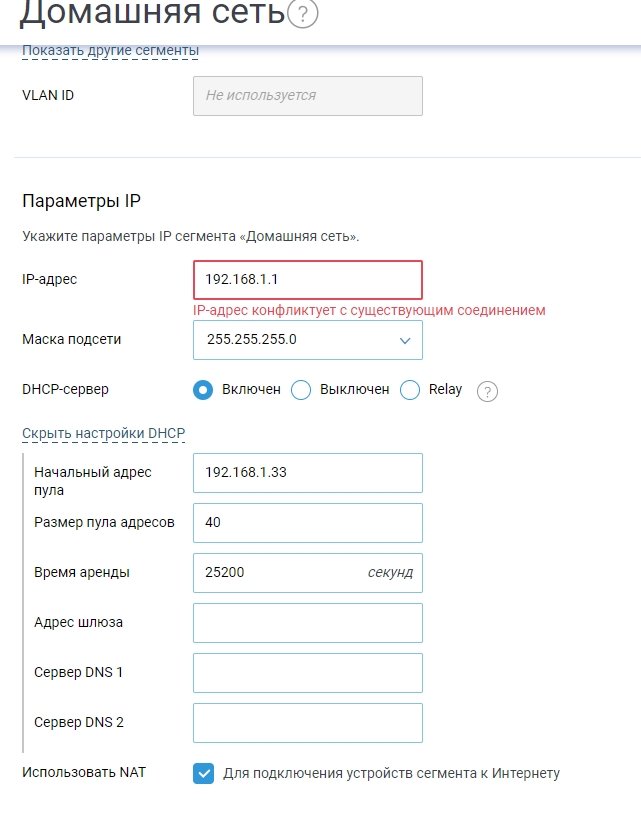The height and width of the screenshot is (816, 641).
Task: Select Включен DHCP radio button
Action: (203, 390)
